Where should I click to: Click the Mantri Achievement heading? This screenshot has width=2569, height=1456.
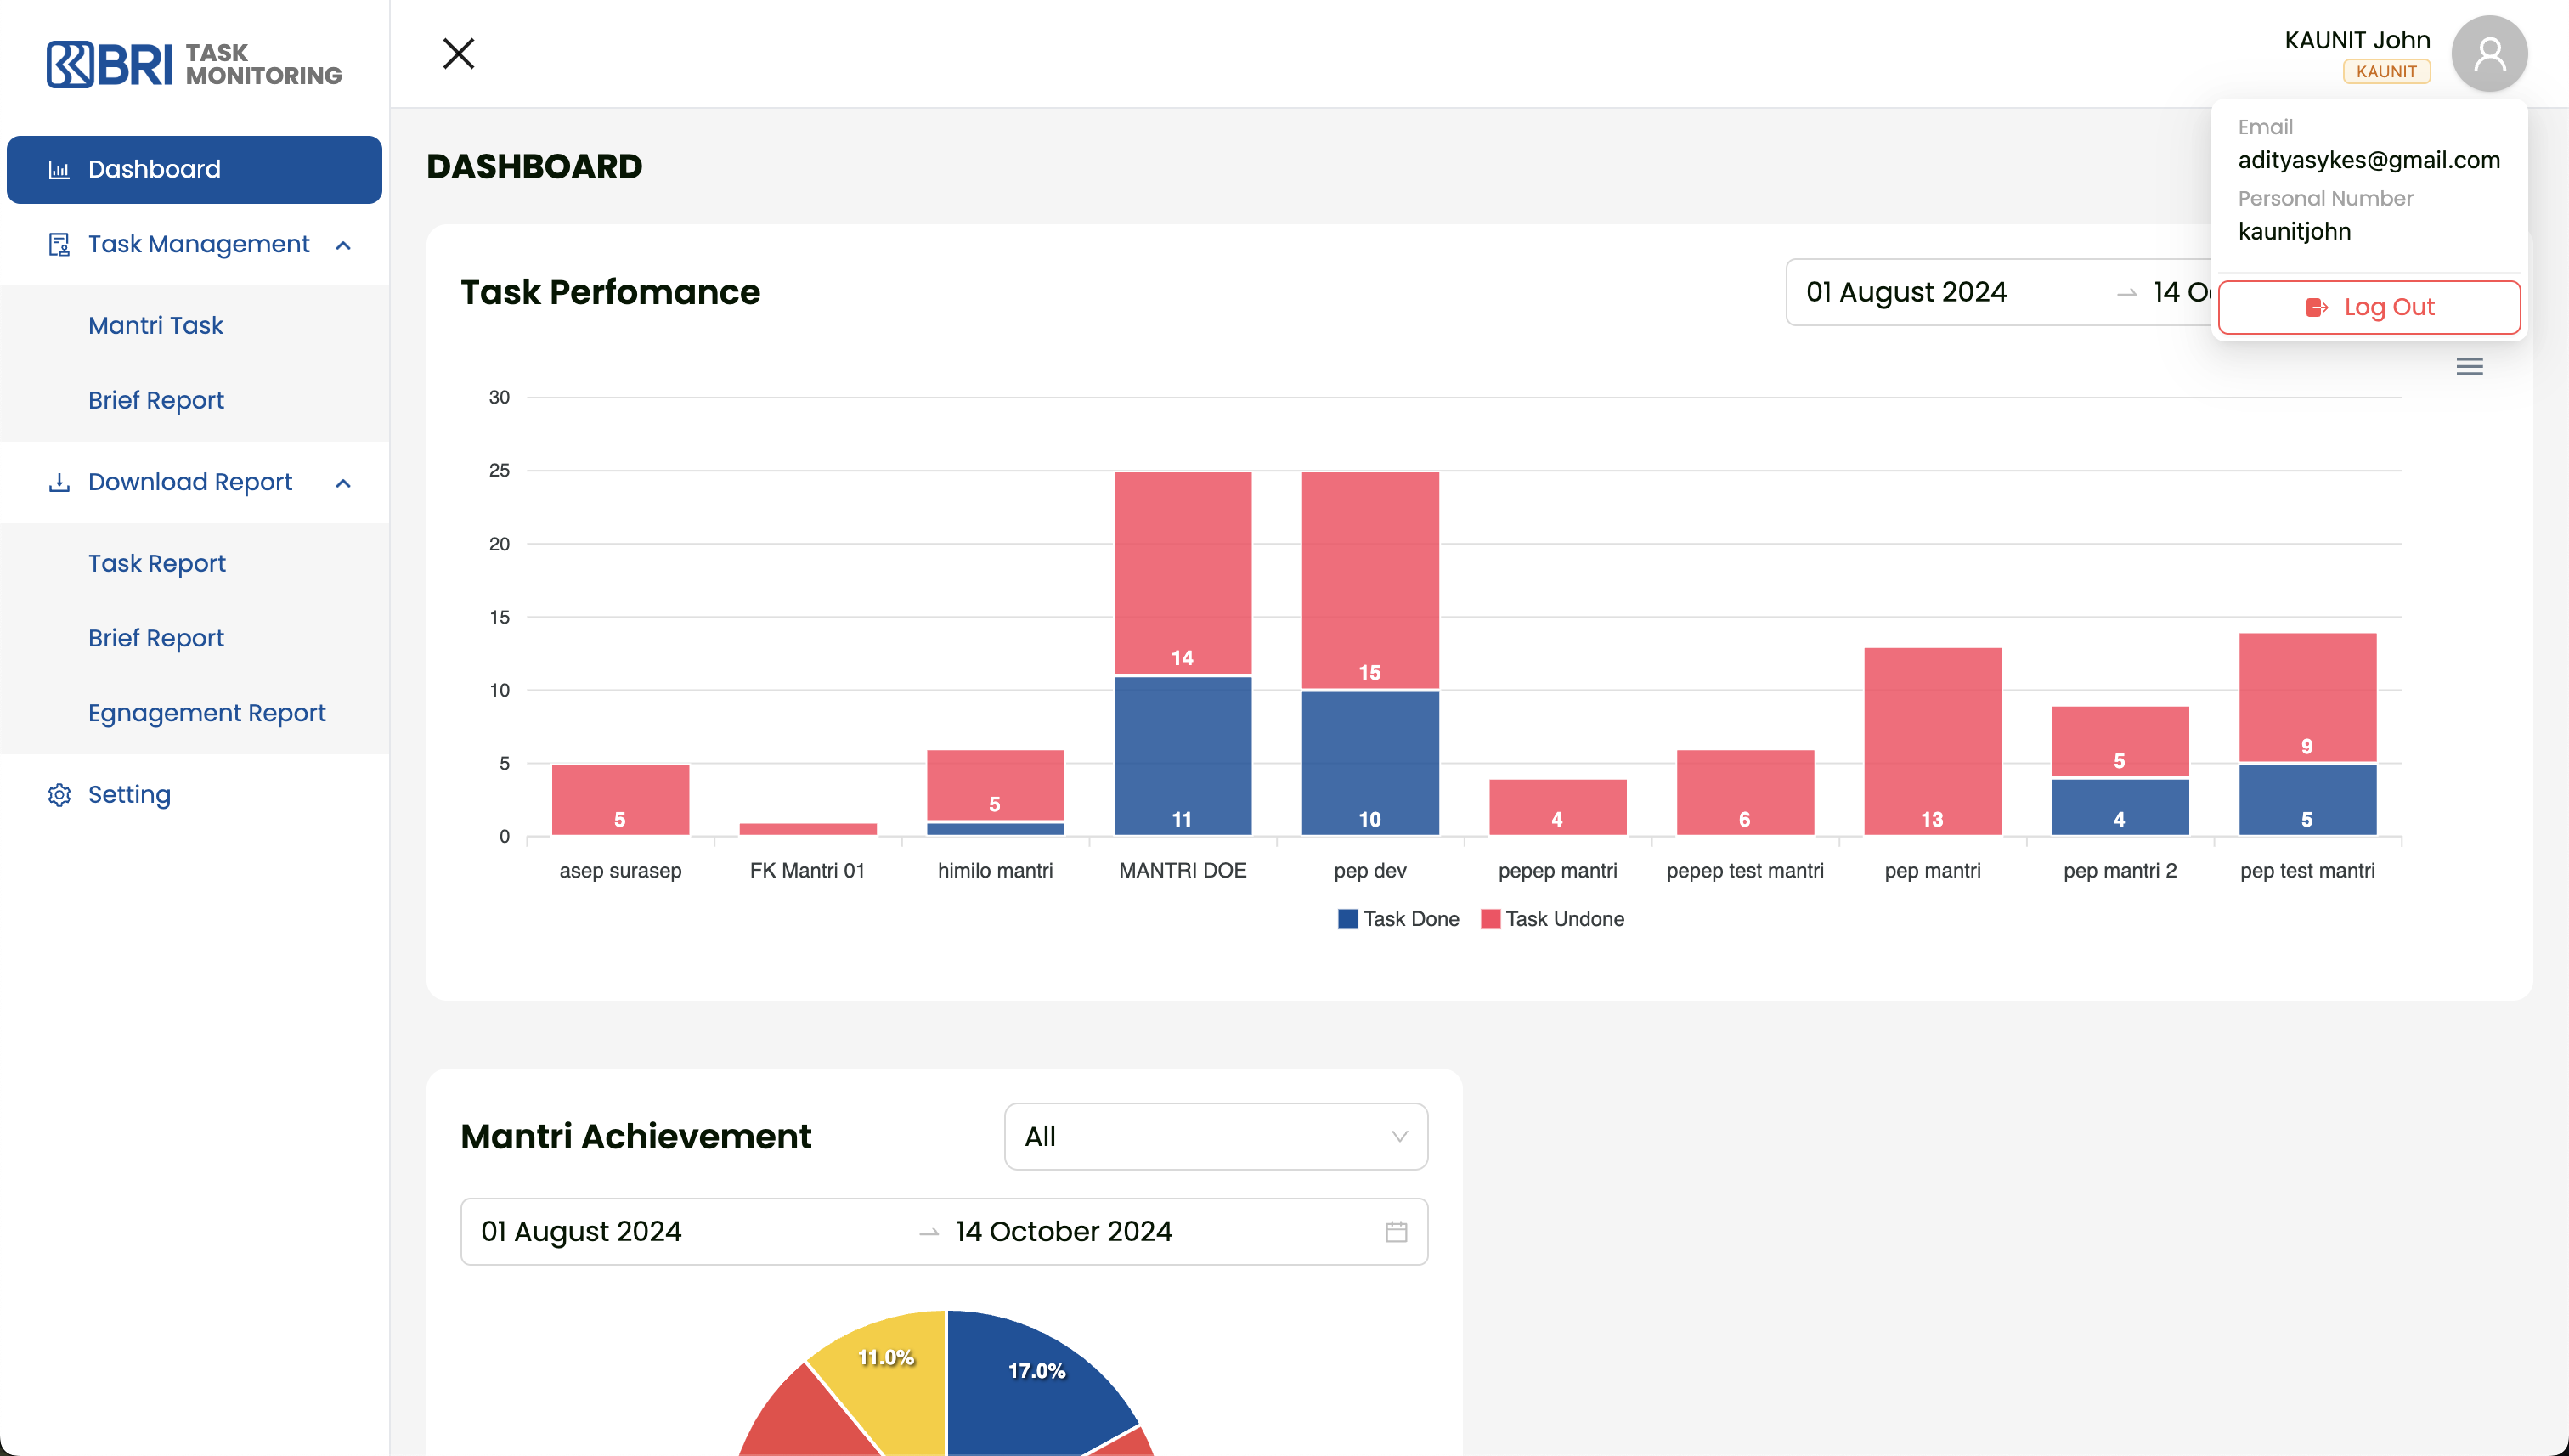click(x=636, y=1137)
